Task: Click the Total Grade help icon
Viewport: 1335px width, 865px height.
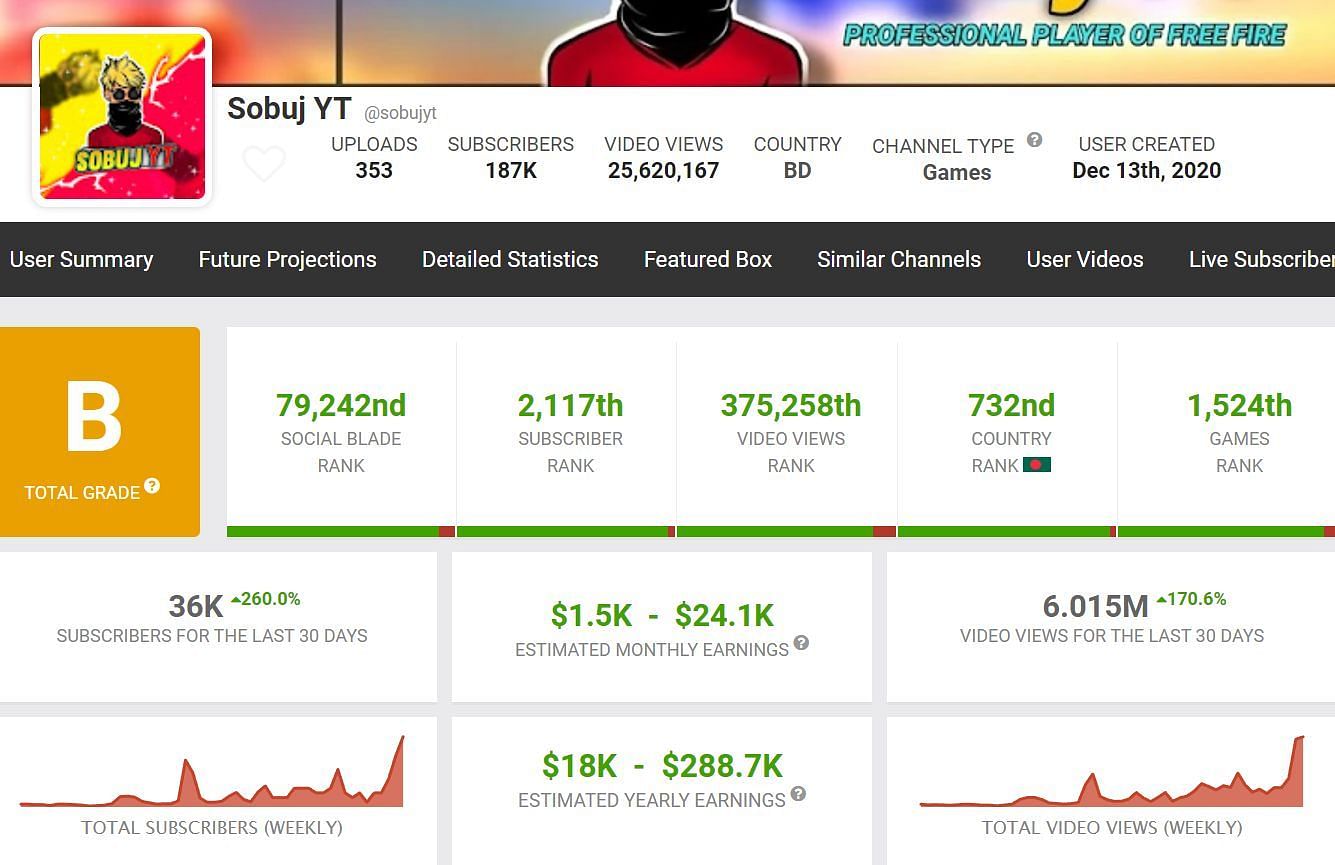Action: (x=152, y=486)
